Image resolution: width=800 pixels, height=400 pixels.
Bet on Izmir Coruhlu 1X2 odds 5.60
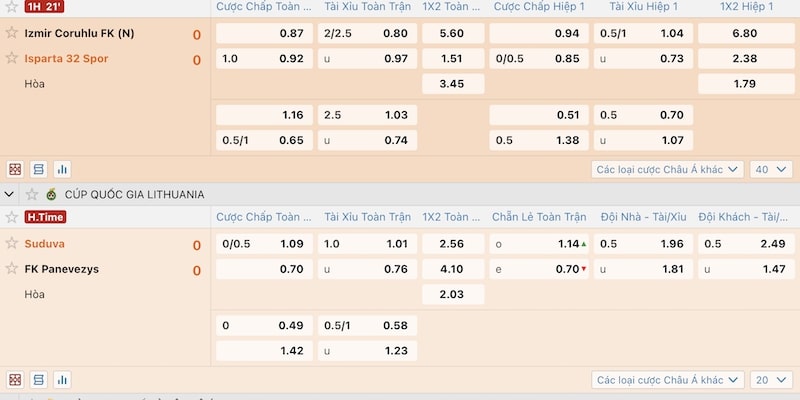pyautogui.click(x=451, y=33)
